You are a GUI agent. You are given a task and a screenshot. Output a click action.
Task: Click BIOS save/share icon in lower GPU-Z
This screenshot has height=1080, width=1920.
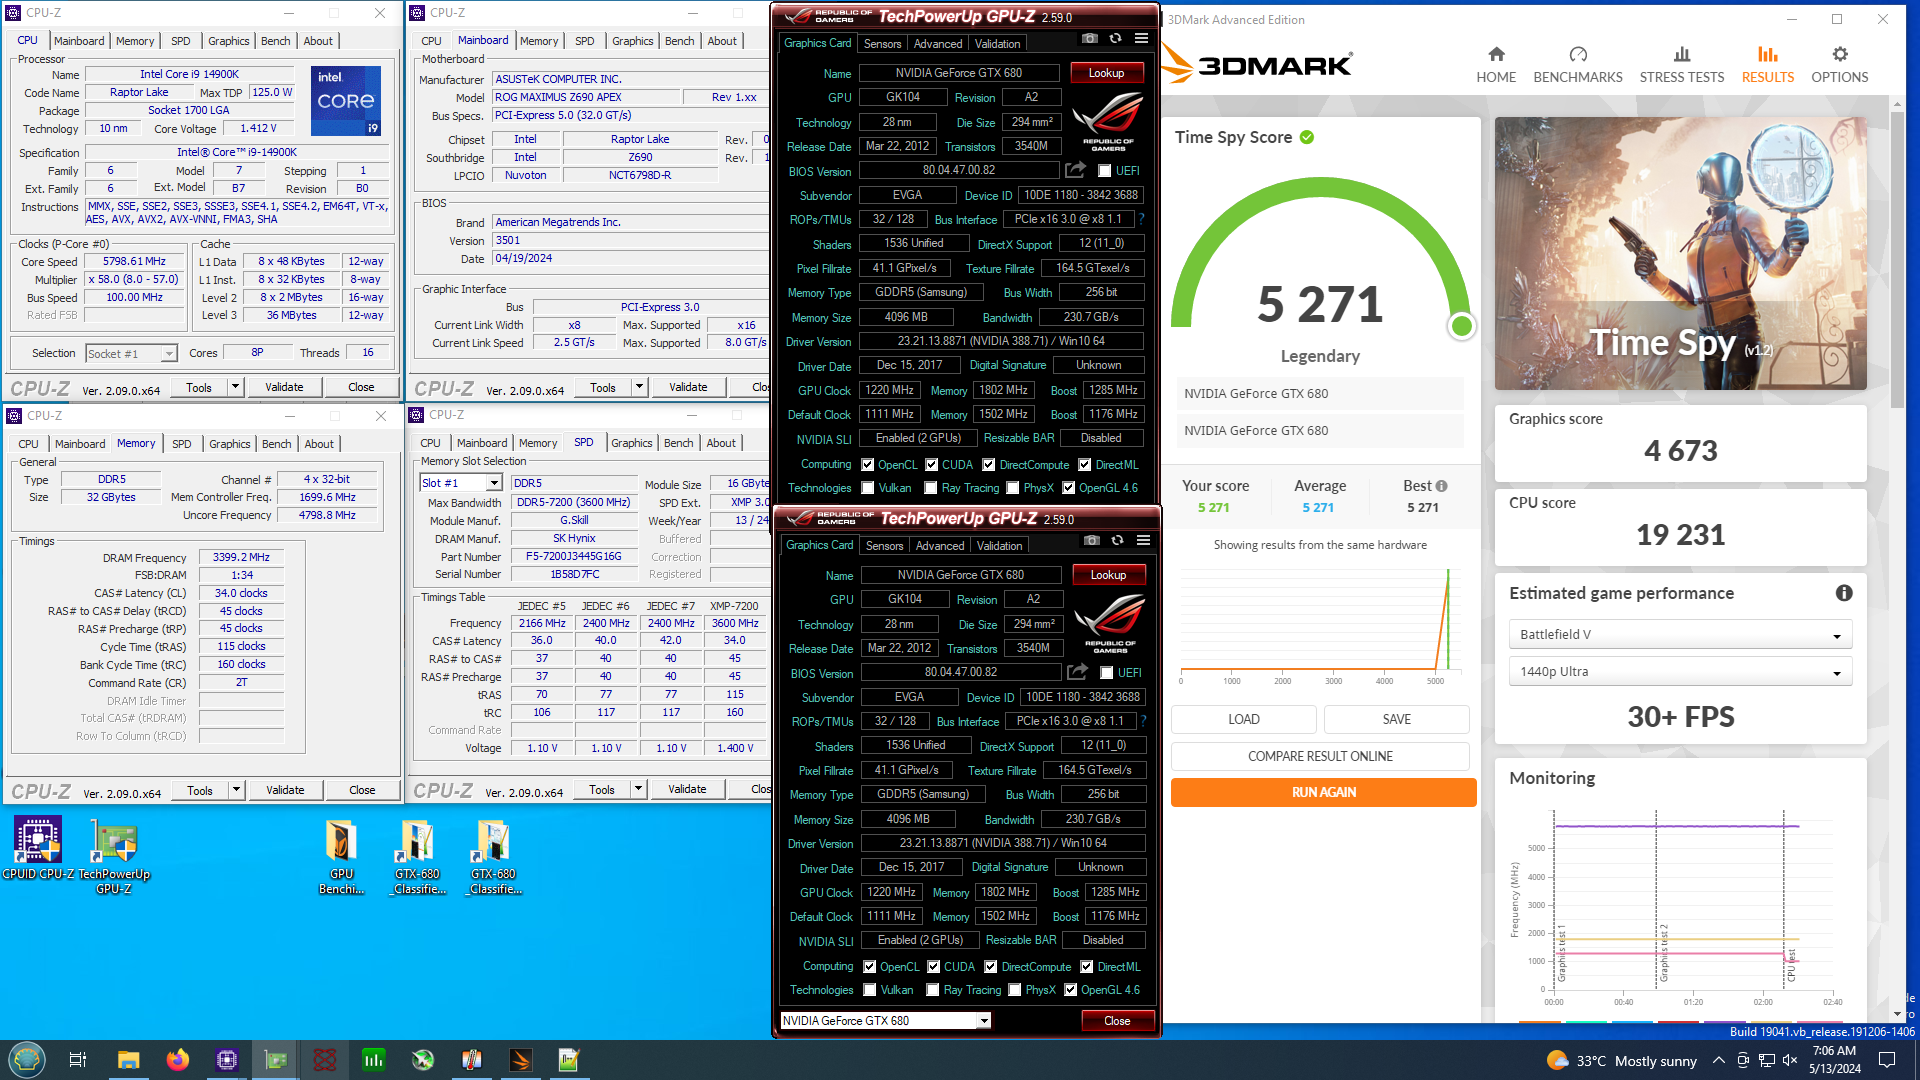tap(1077, 673)
